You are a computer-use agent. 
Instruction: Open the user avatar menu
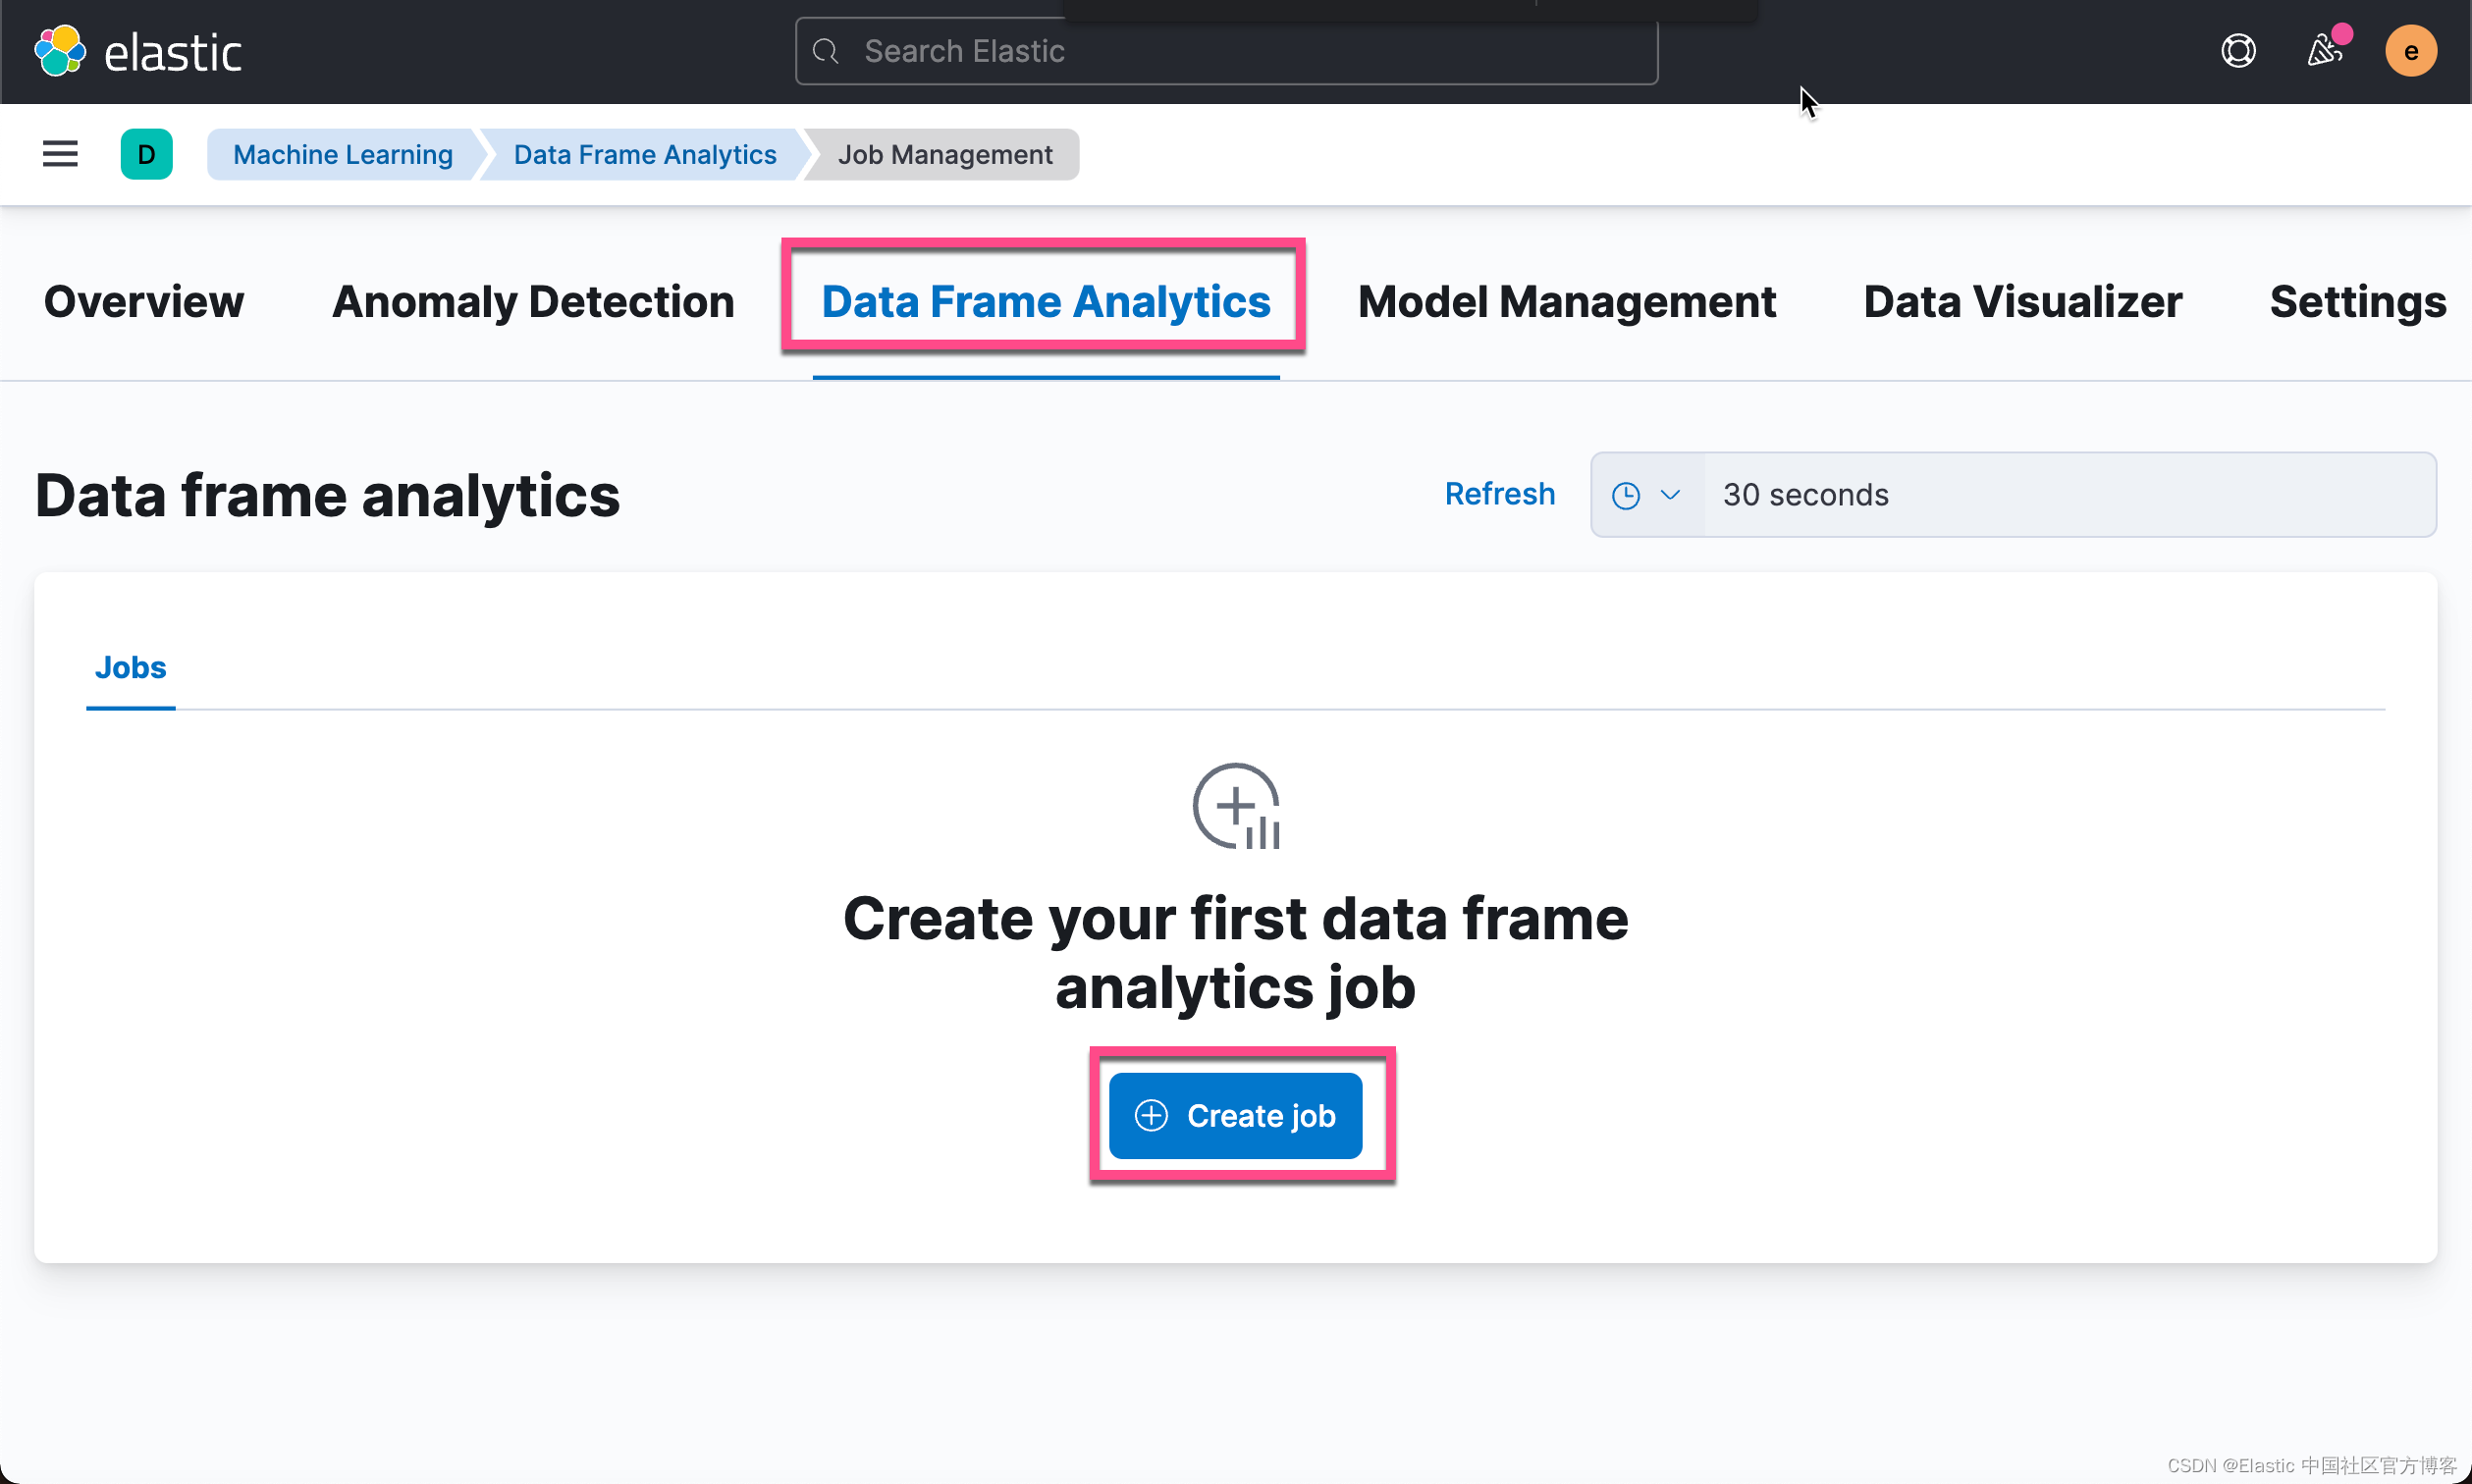(2410, 51)
